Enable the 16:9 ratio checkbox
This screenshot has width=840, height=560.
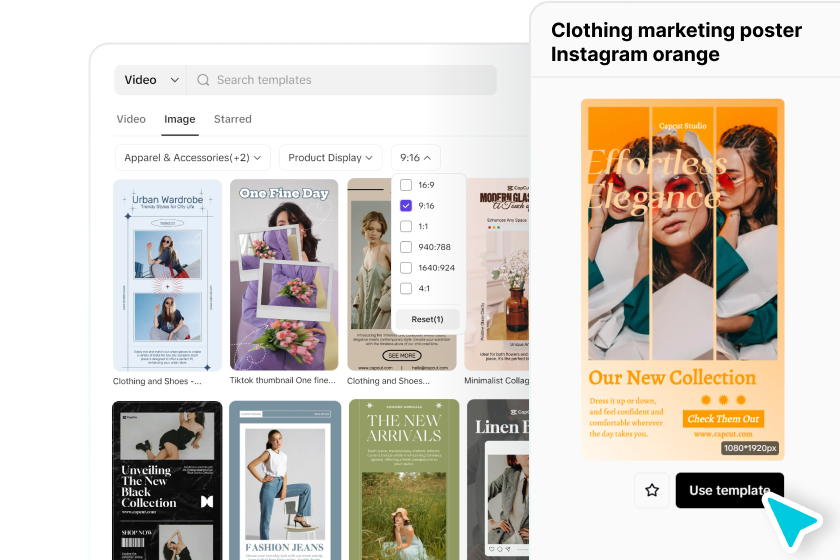point(406,185)
